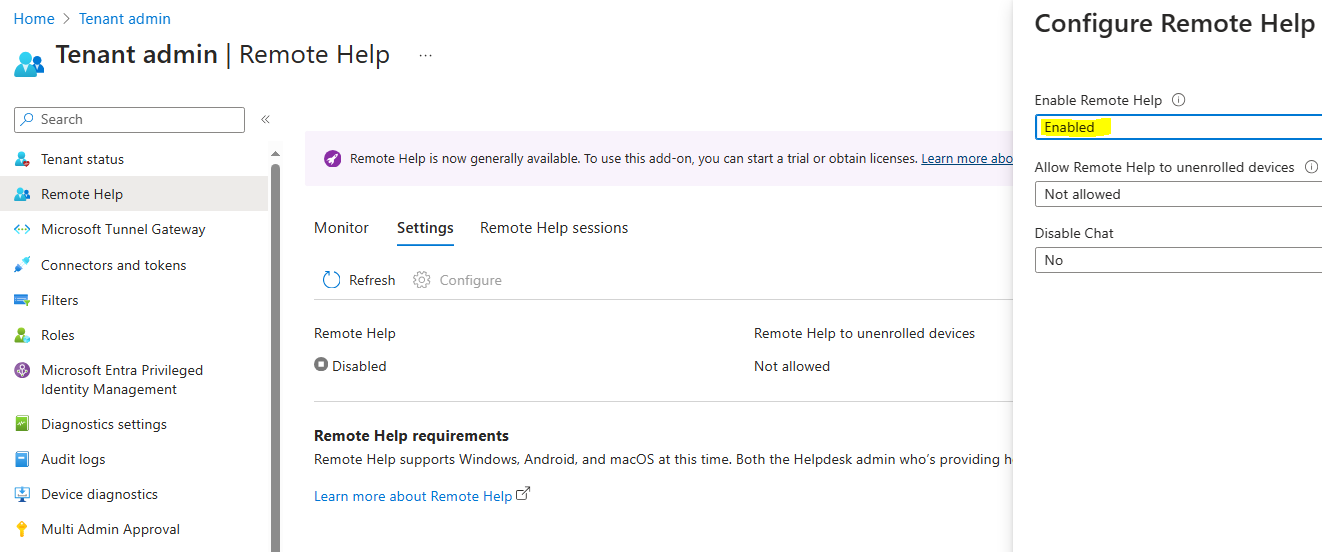Click the Tenant status sidebar icon
The height and width of the screenshot is (552, 1322).
click(x=22, y=160)
